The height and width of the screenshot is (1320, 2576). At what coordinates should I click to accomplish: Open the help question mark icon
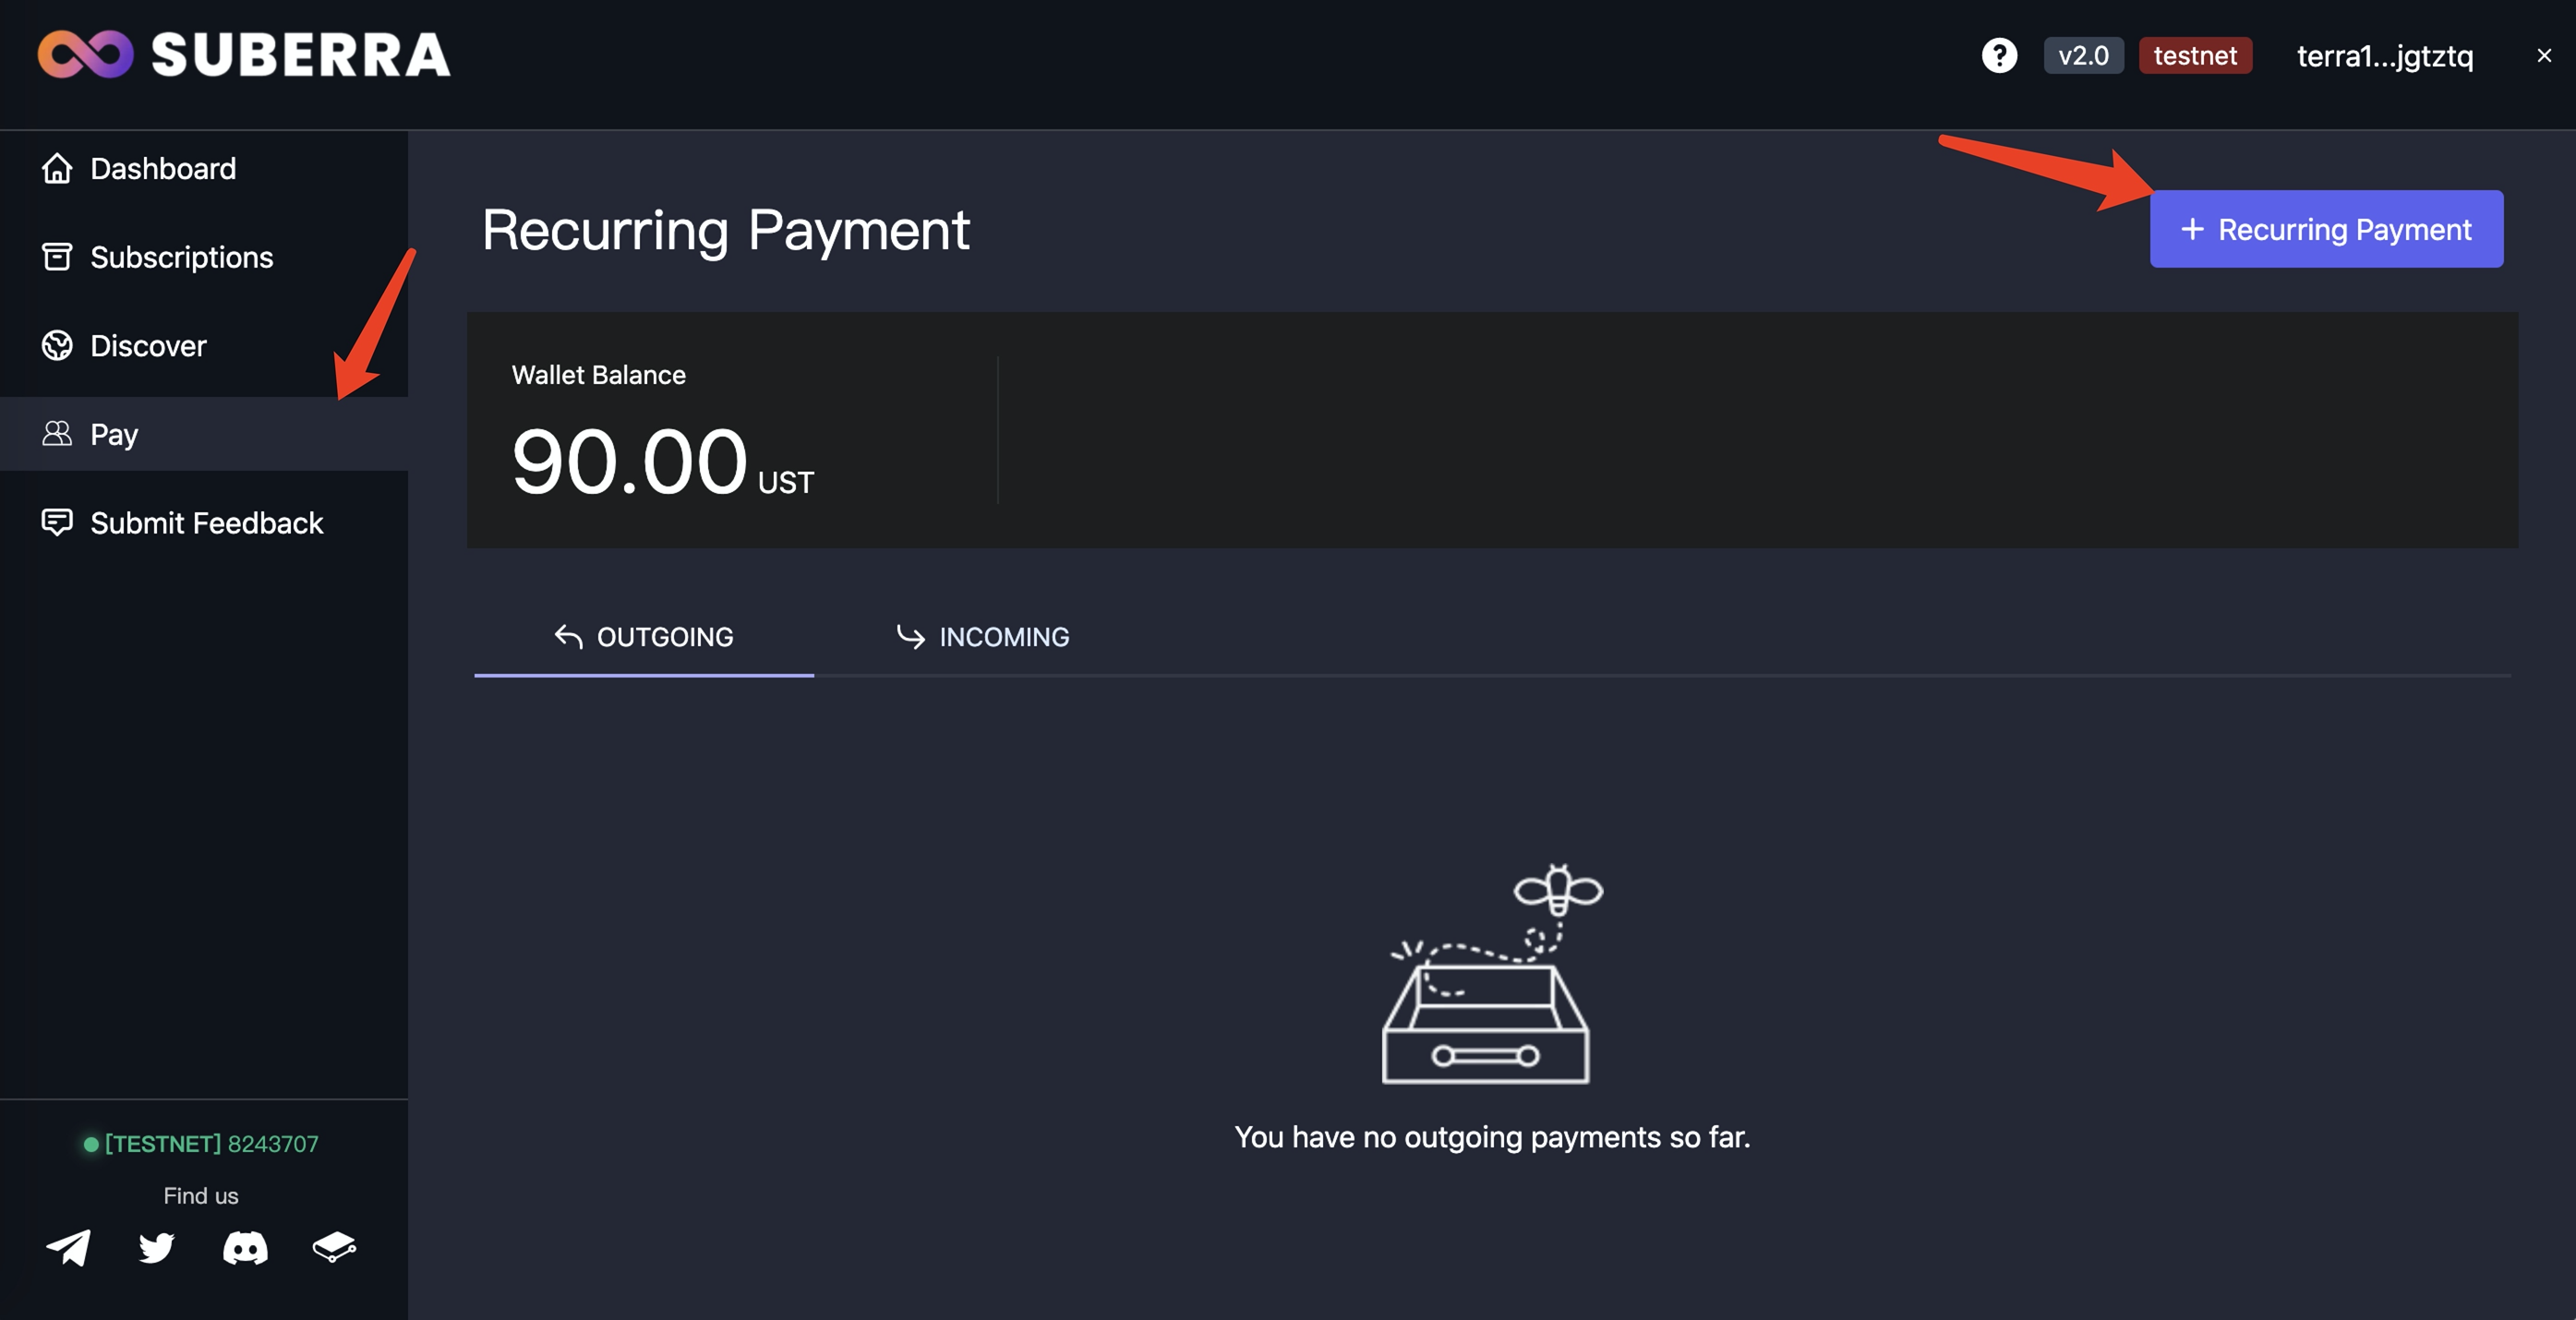[x=1999, y=56]
